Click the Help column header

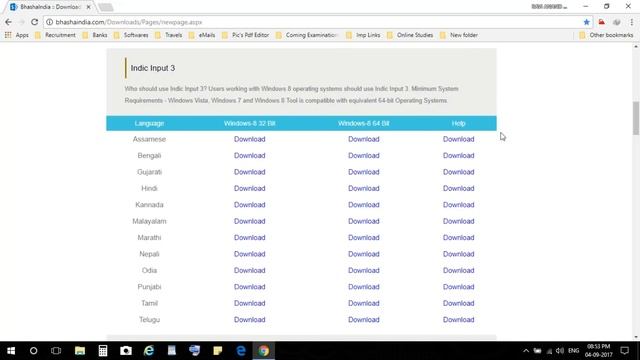click(x=458, y=123)
